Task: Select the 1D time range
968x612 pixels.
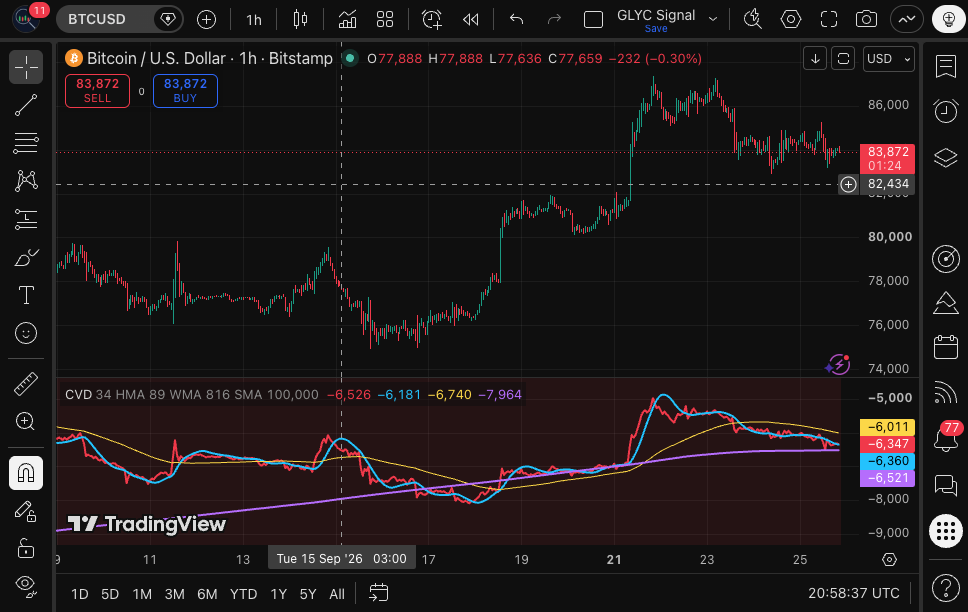Action: [x=80, y=594]
